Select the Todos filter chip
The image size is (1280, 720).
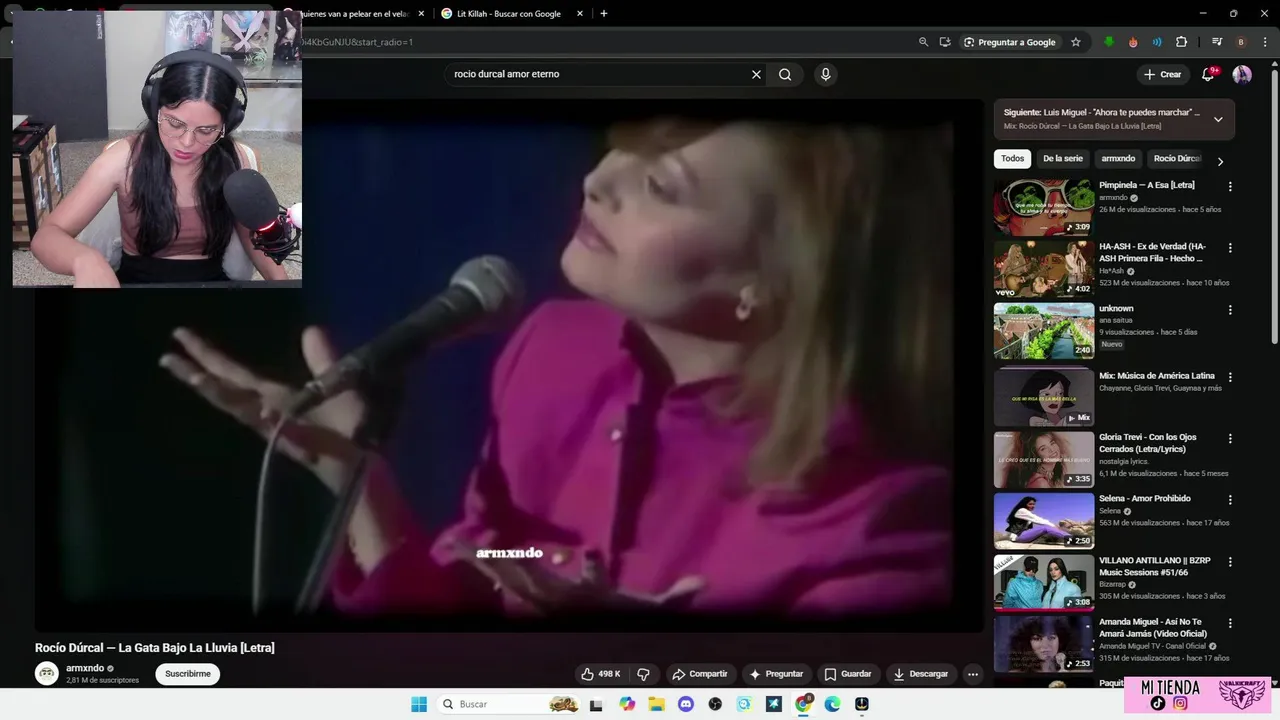point(1012,159)
